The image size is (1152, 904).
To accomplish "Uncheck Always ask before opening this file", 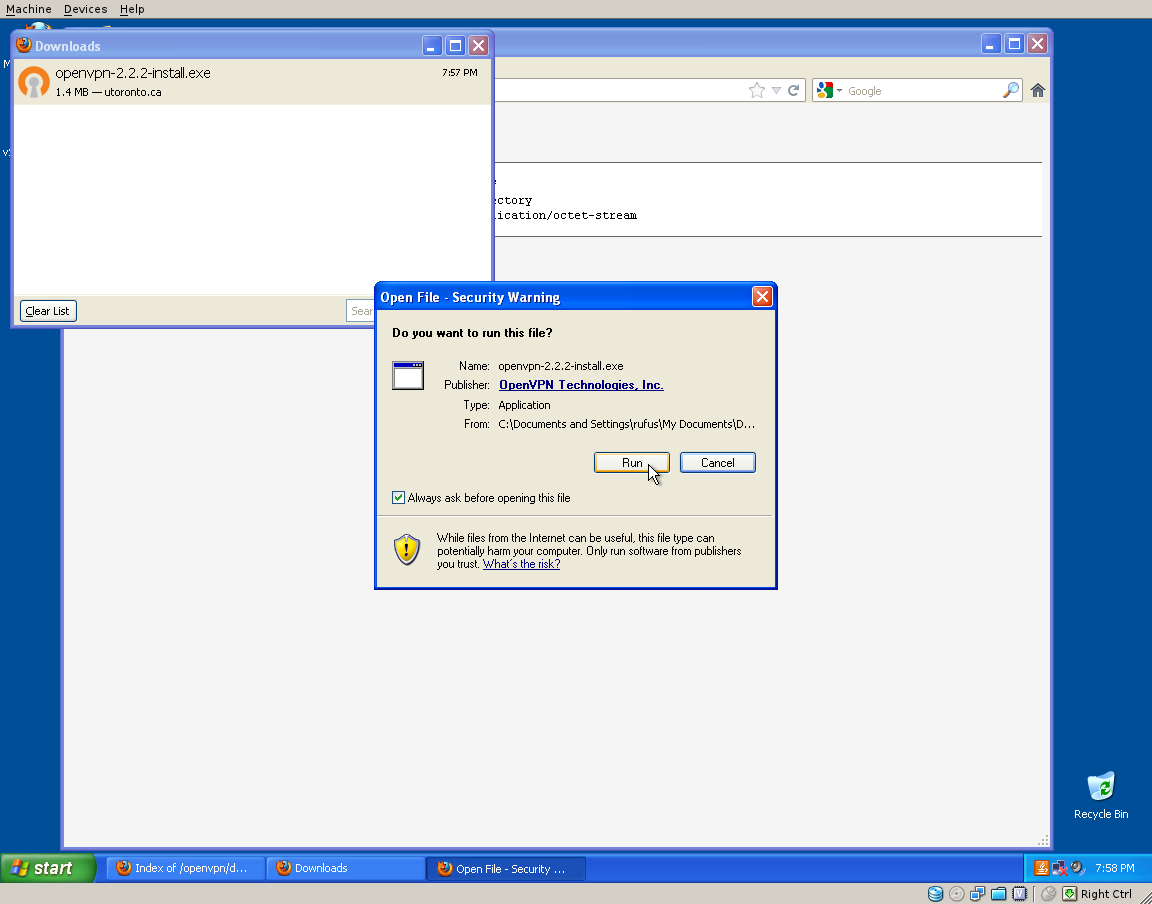I will pos(399,498).
